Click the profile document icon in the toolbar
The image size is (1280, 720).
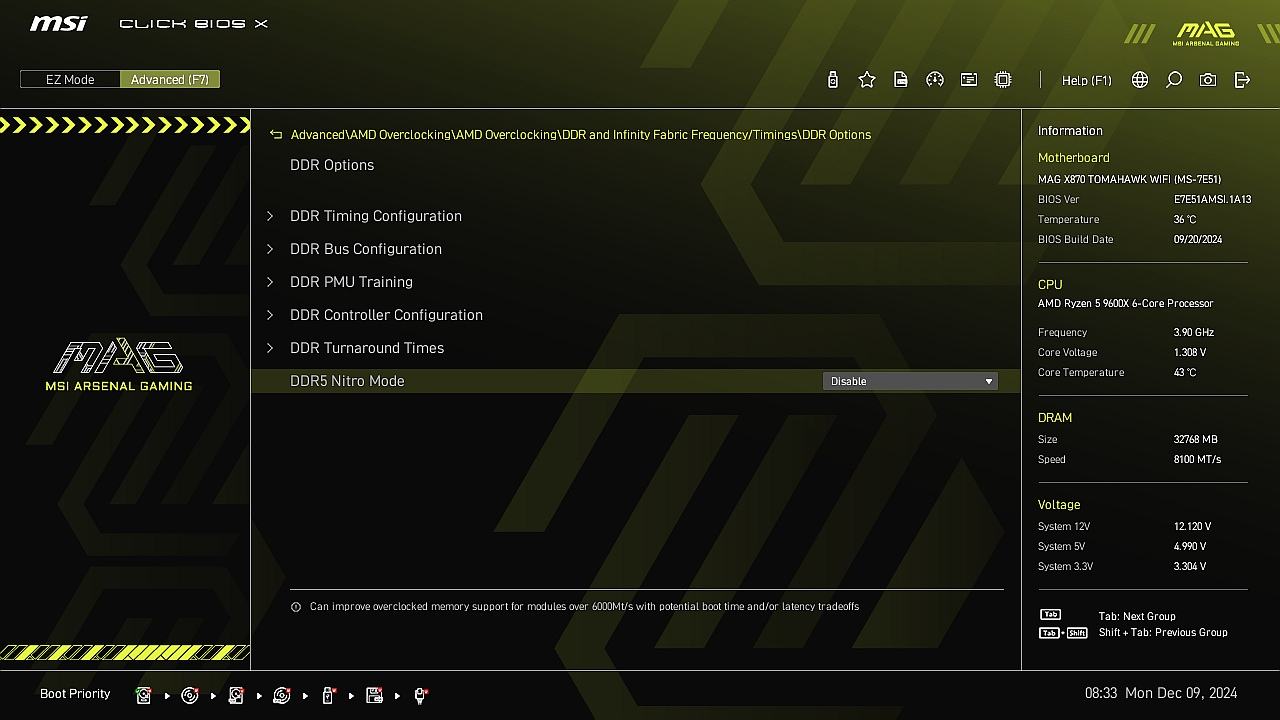901,80
